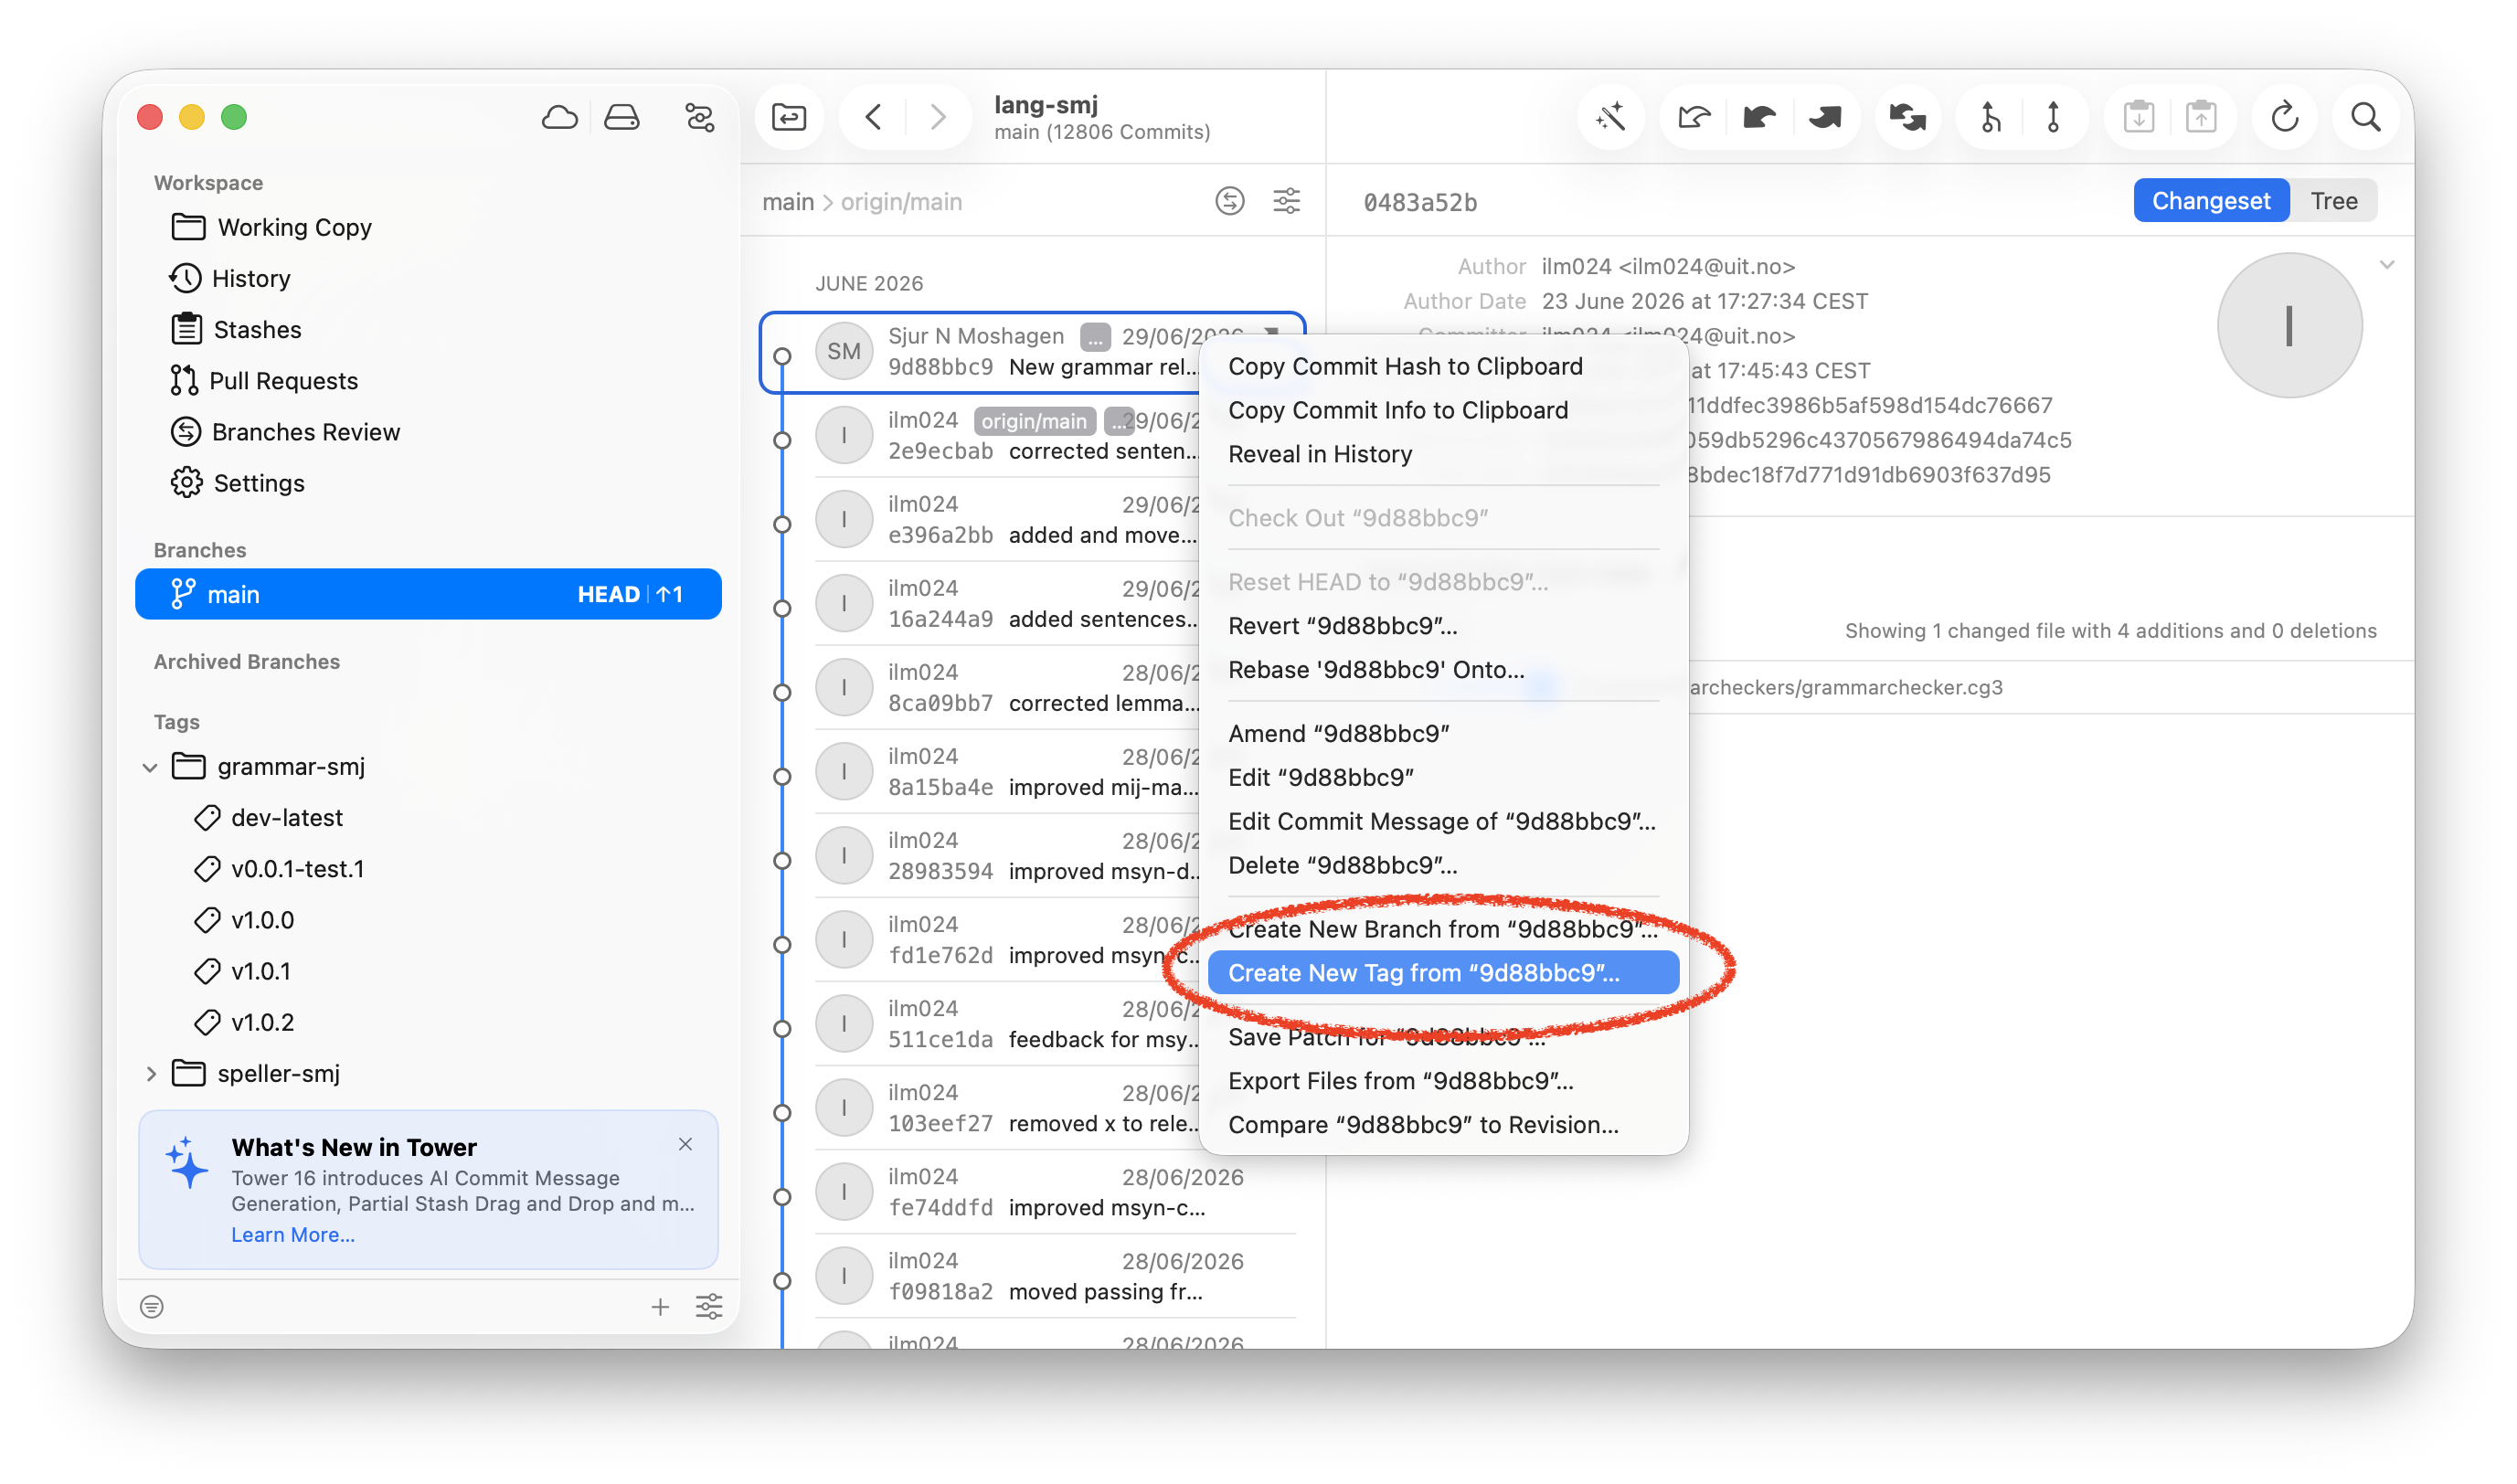This screenshot has height=1484, width=2517.
Task: Open the search magnifier in toolbar
Action: click(x=2365, y=118)
